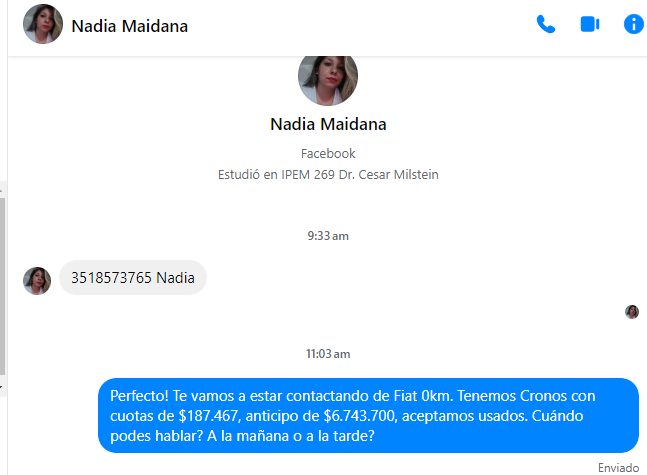The height and width of the screenshot is (475, 647).
Task: Click the scrollbar up arrow on the left edge
Action: tap(2, 190)
